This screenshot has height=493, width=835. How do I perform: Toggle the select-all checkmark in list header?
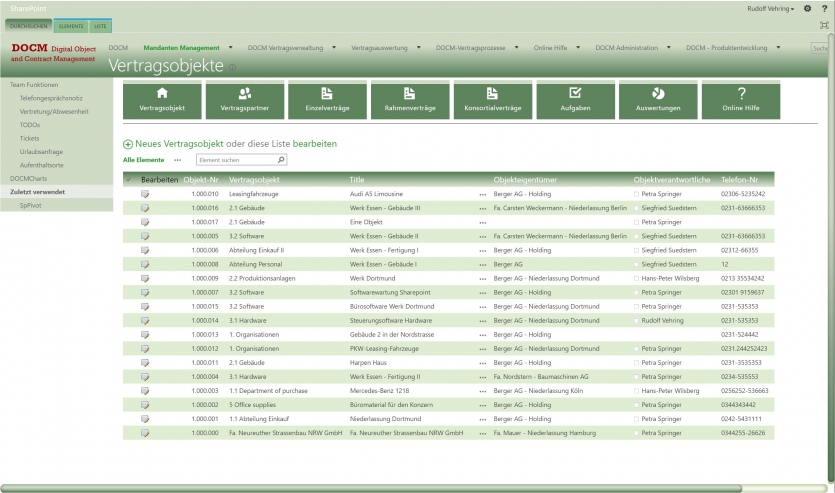(x=128, y=180)
